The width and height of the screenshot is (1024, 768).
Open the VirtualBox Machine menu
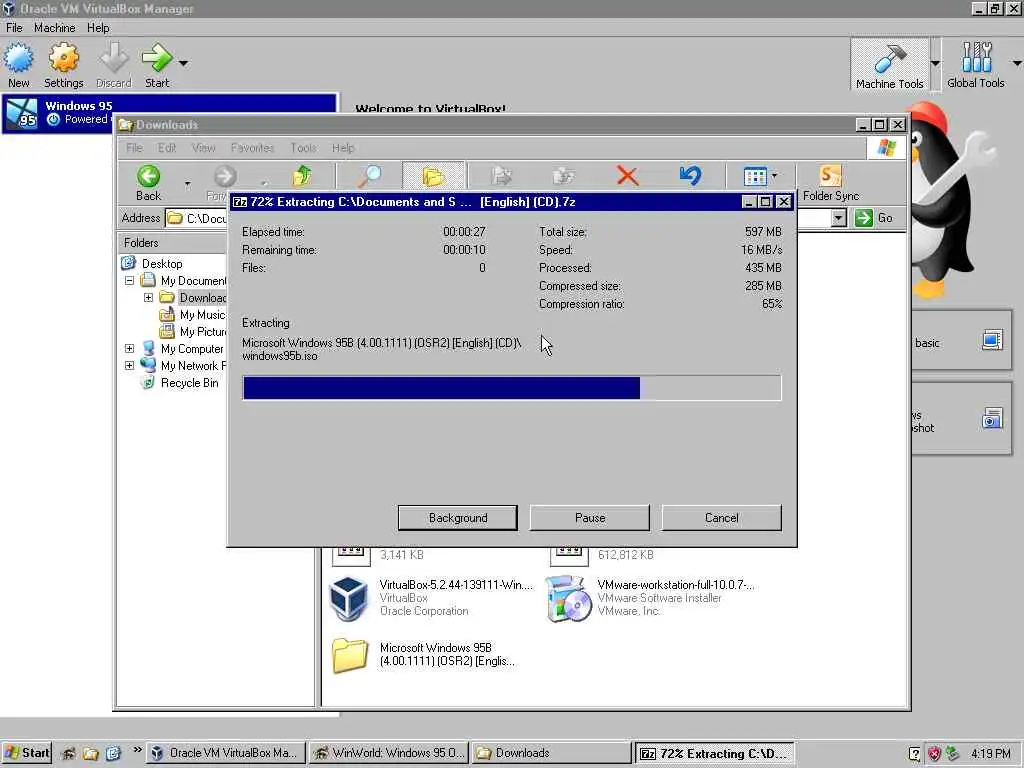pyautogui.click(x=54, y=27)
